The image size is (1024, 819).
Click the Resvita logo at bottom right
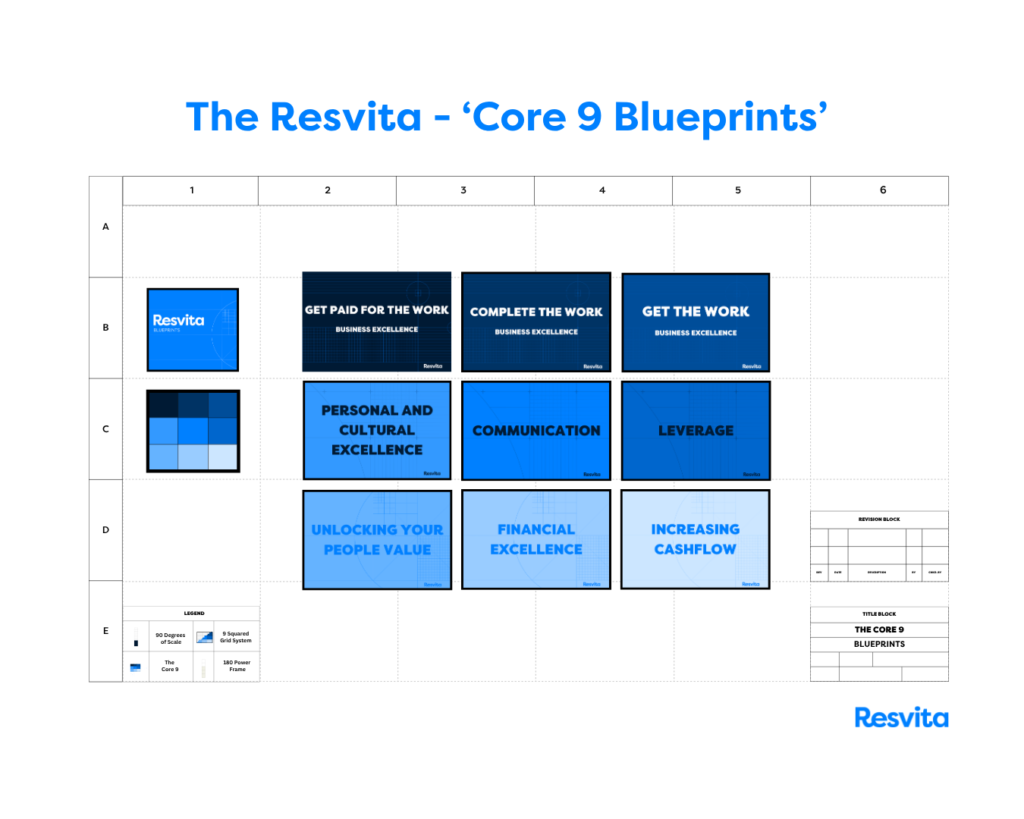901,717
